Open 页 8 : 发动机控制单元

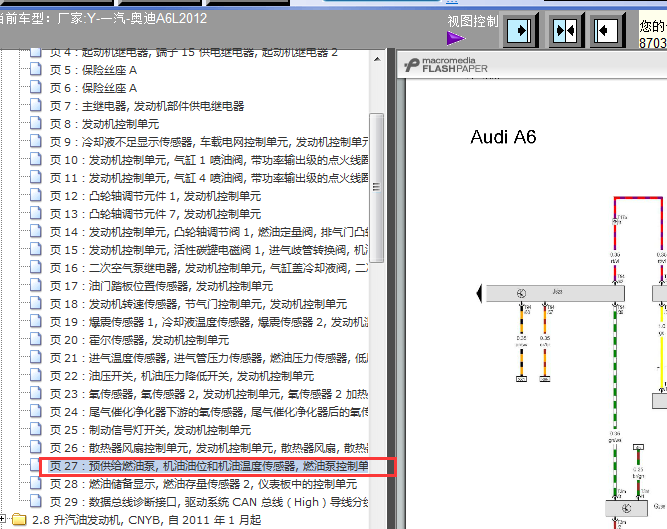point(104,124)
